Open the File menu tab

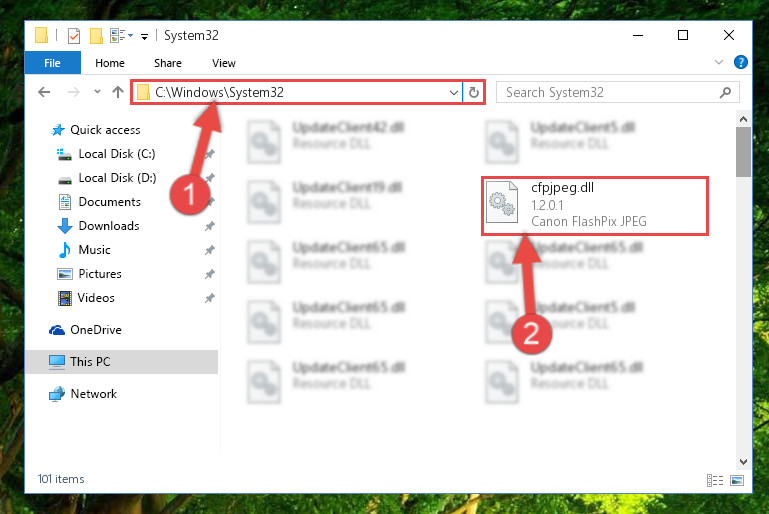click(52, 63)
